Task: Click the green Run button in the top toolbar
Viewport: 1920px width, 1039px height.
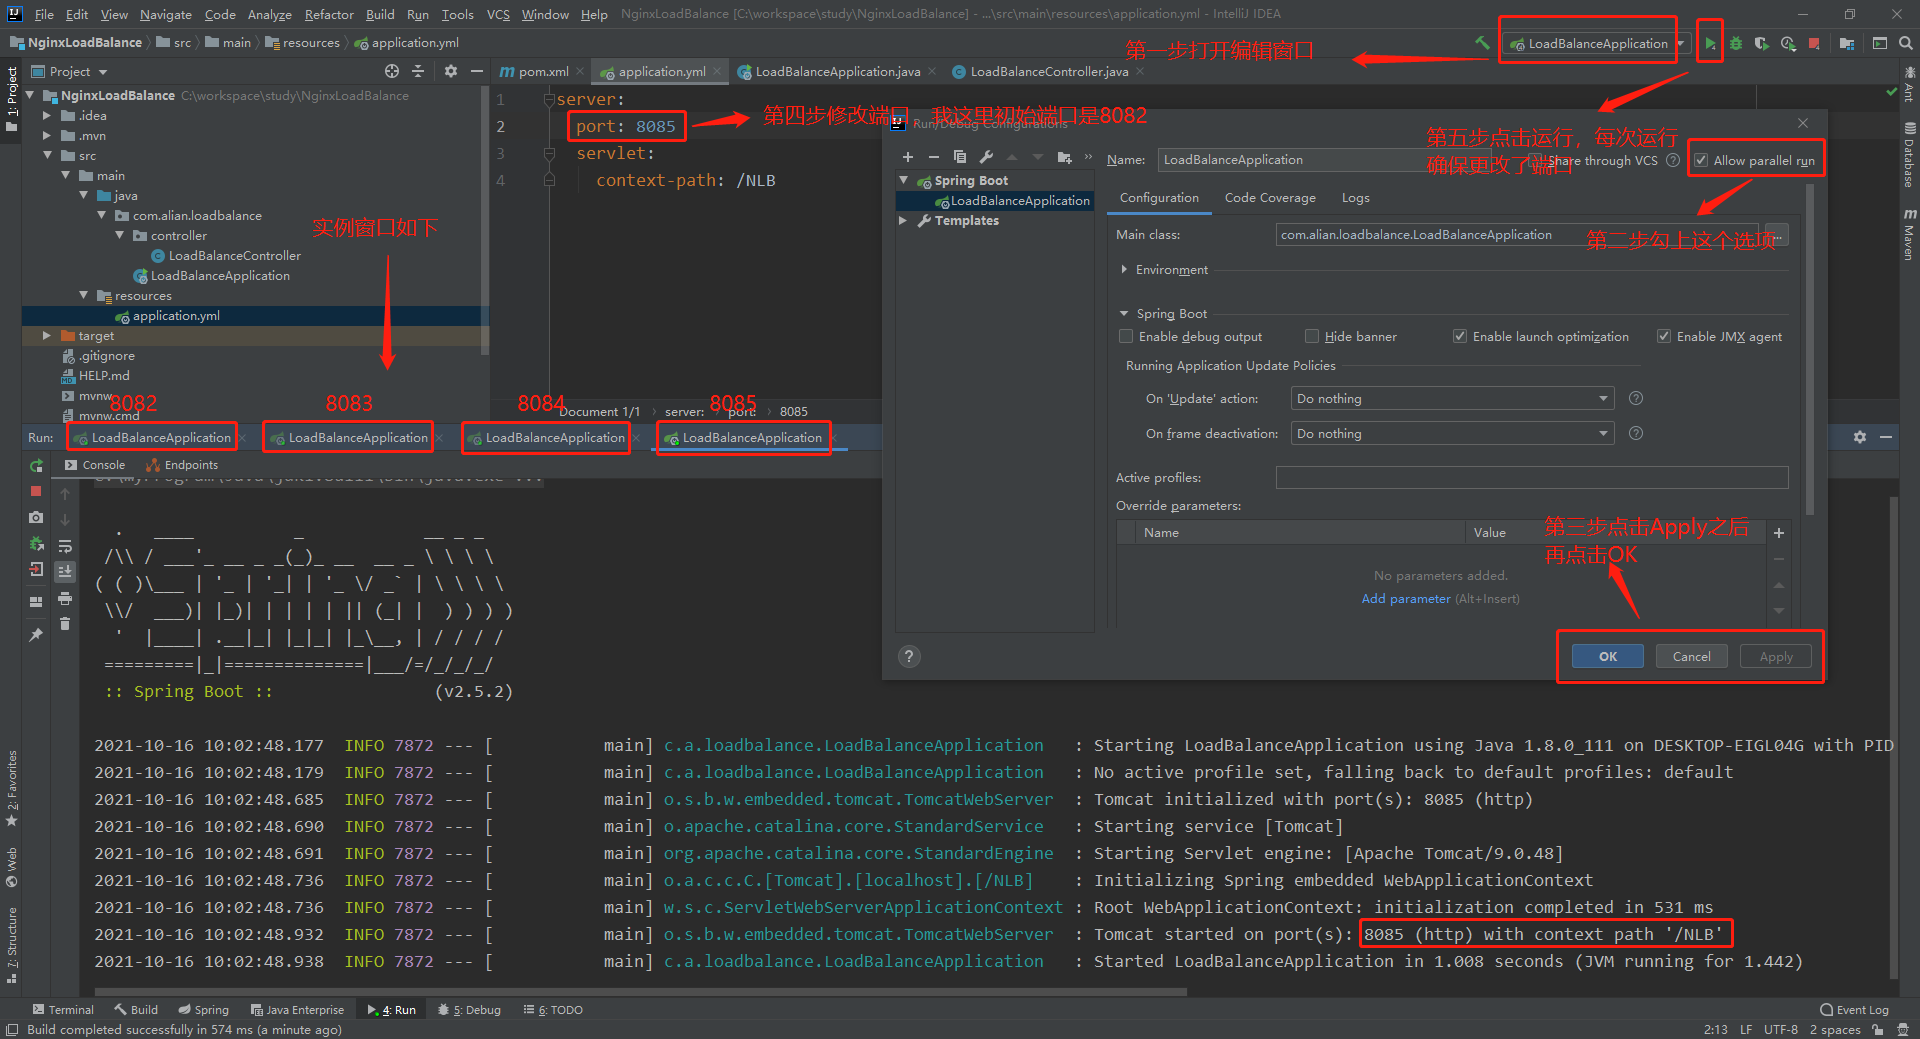Action: [x=1710, y=44]
